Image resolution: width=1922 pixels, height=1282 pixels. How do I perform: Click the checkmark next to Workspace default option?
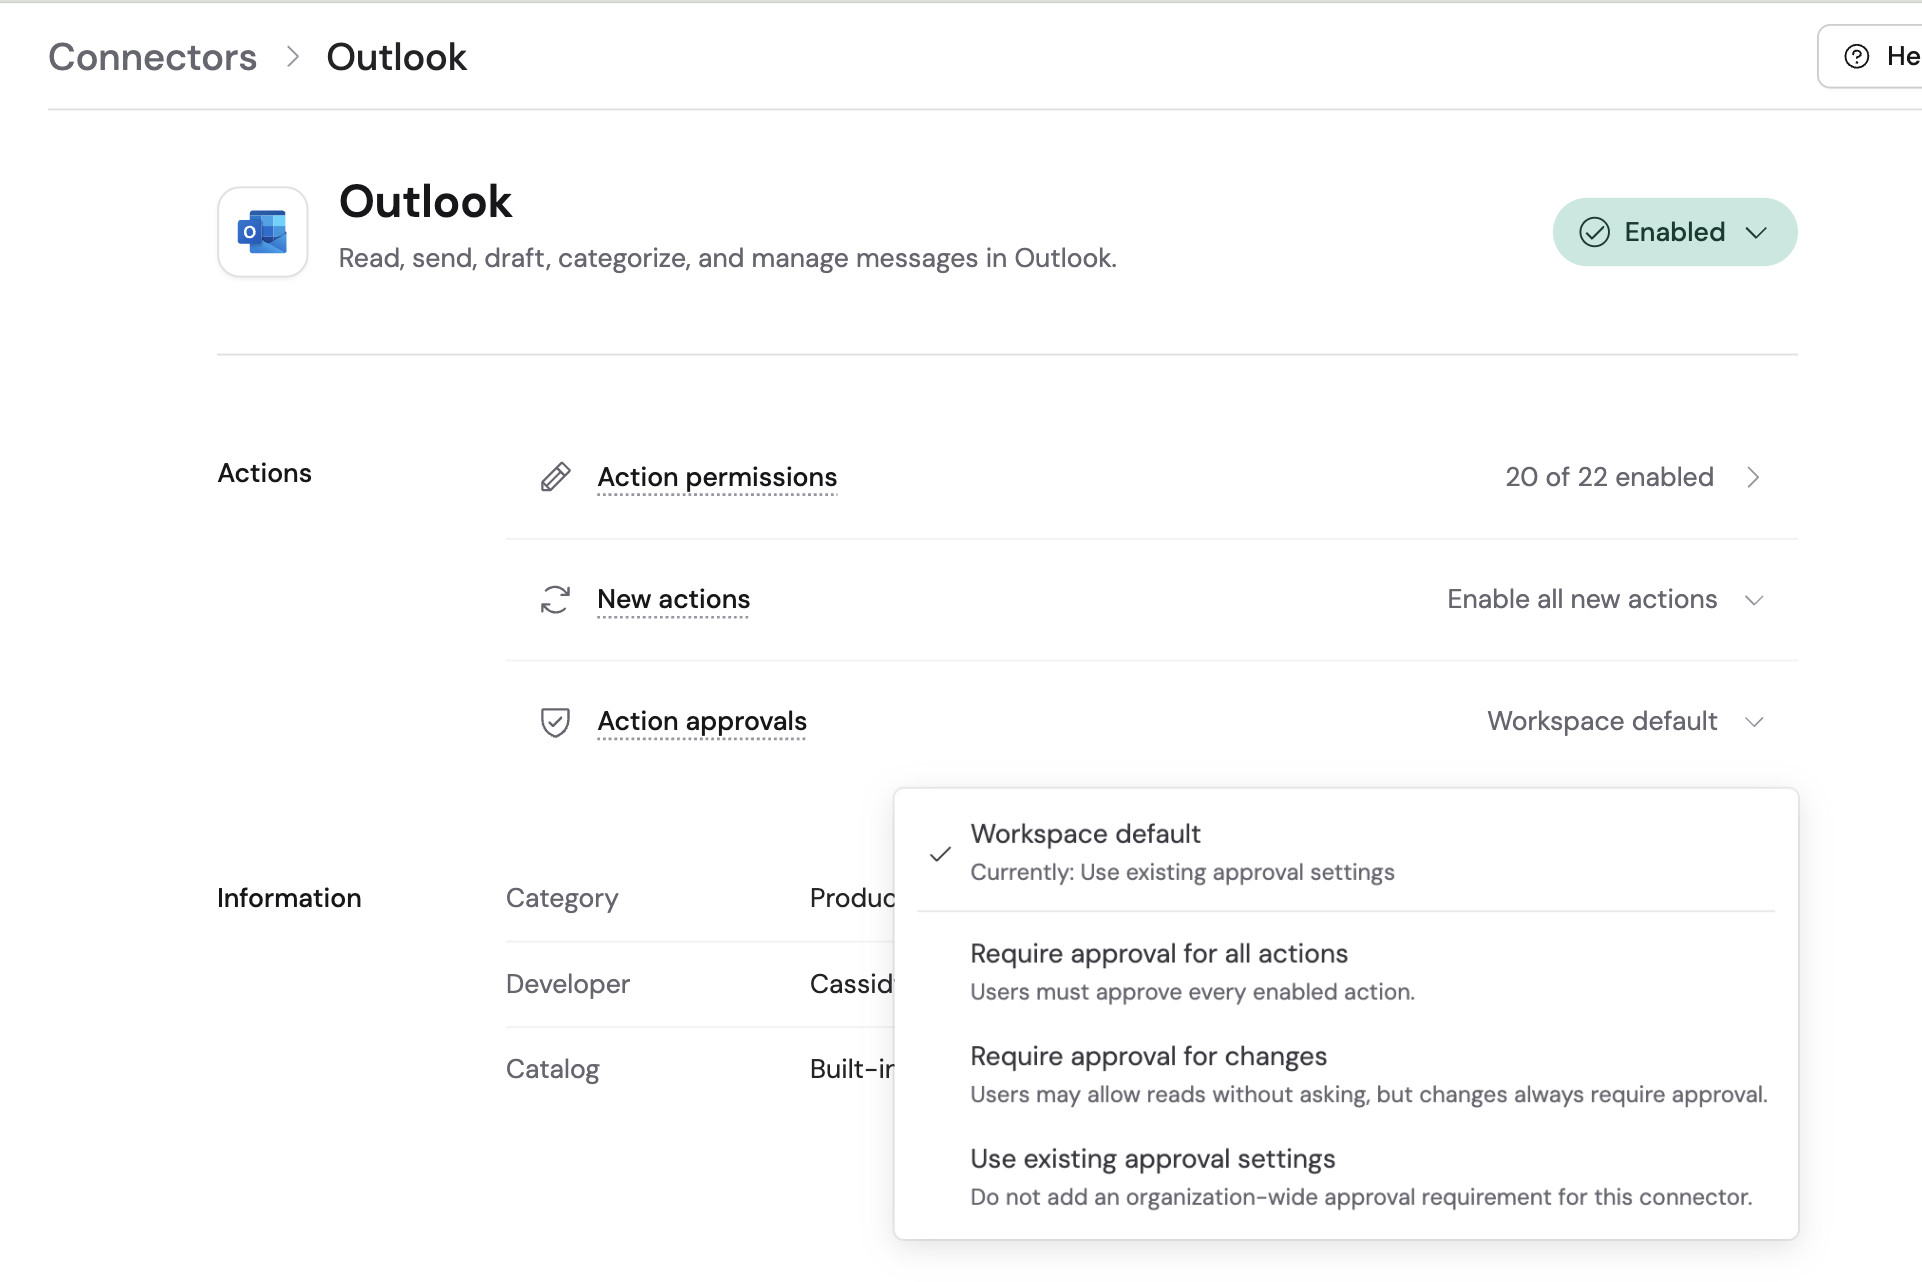pos(940,853)
